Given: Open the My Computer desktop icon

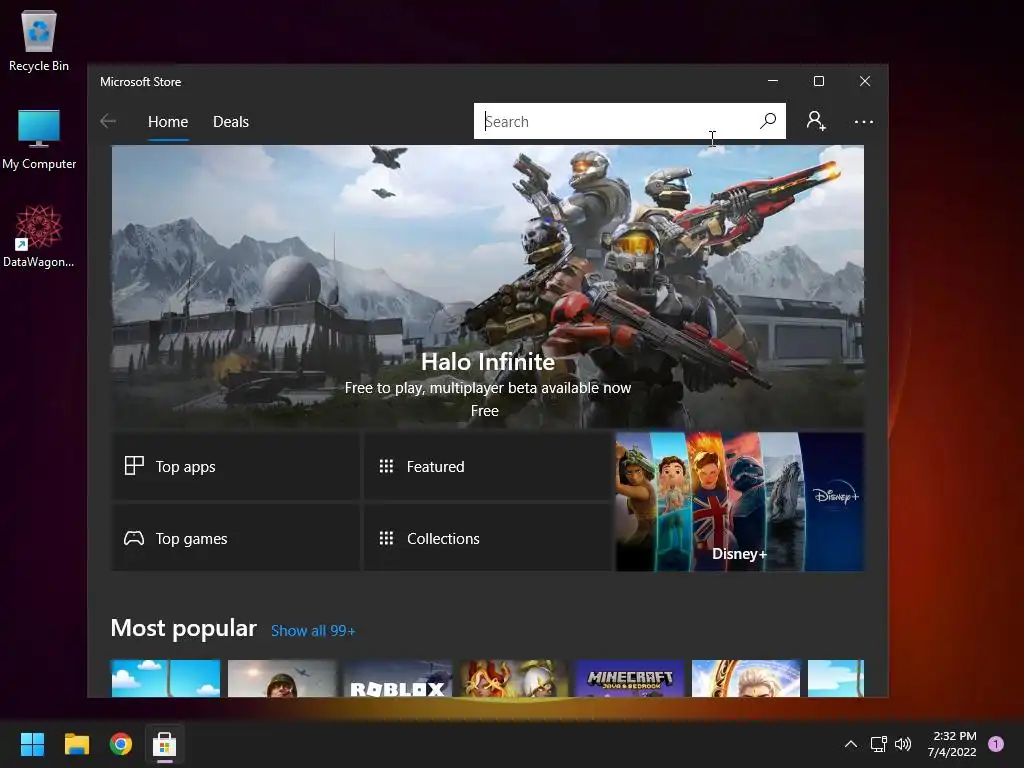Looking at the screenshot, I should [39, 140].
